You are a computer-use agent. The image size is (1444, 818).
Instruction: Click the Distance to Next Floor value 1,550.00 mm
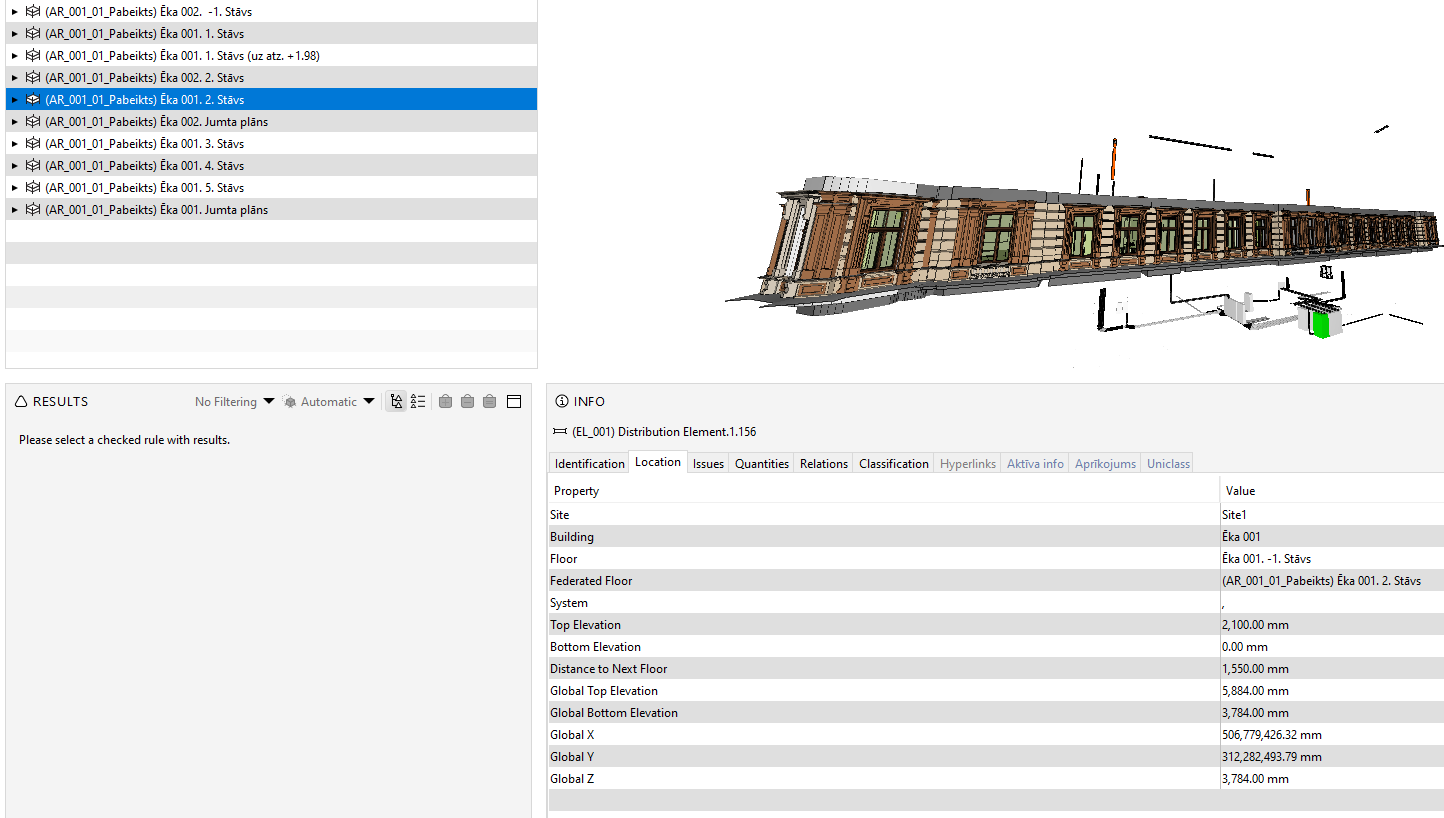[x=1332, y=669]
